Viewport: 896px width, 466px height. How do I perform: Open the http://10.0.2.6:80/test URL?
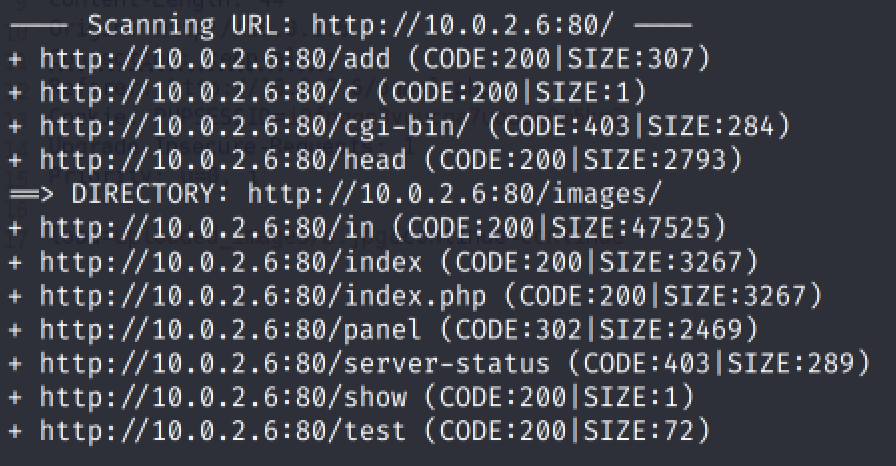click(x=223, y=431)
